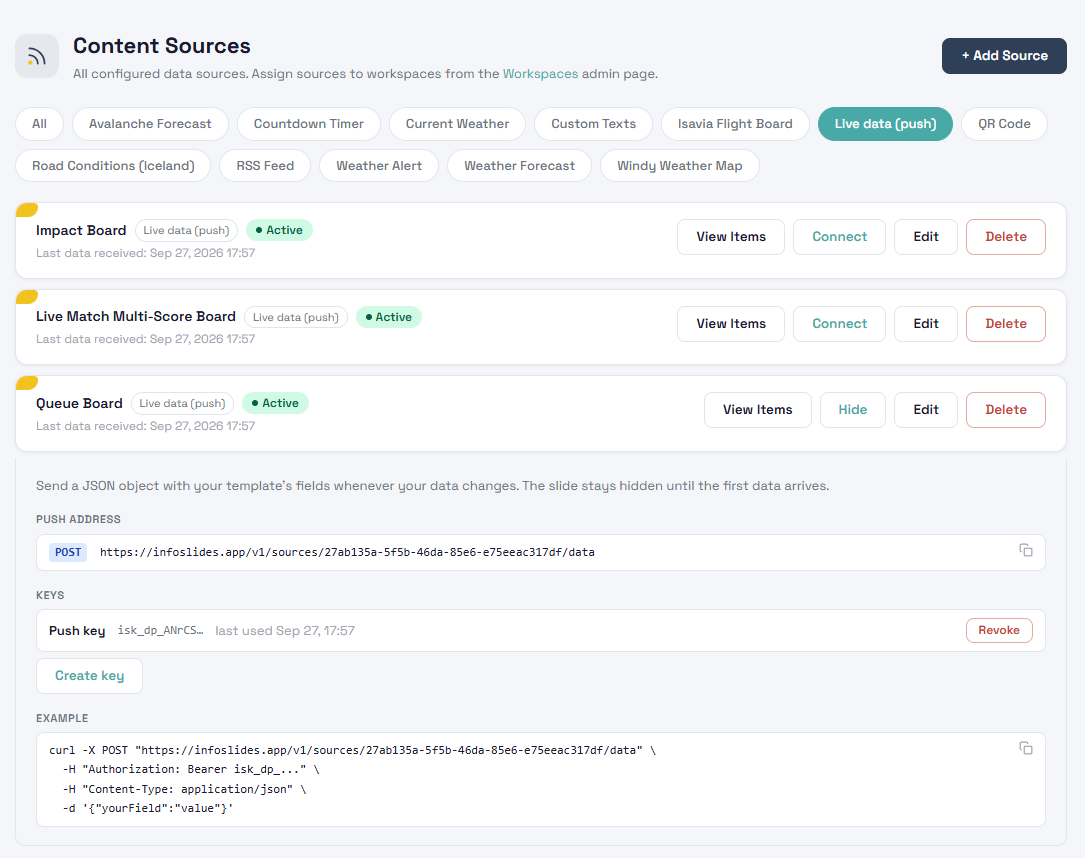The width and height of the screenshot is (1085, 858).
Task: Click the Impact Board title
Action: click(81, 230)
